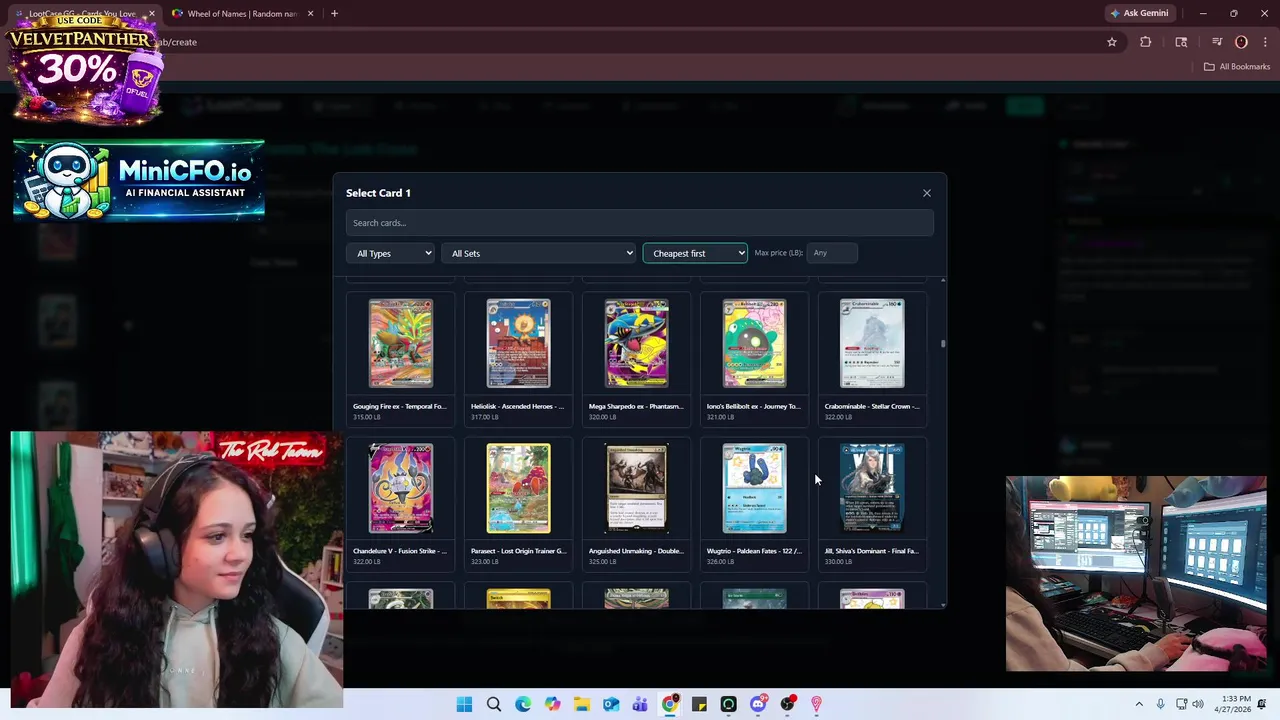This screenshot has height=720, width=1280.
Task: Open Windows Search from taskbar
Action: click(x=494, y=705)
